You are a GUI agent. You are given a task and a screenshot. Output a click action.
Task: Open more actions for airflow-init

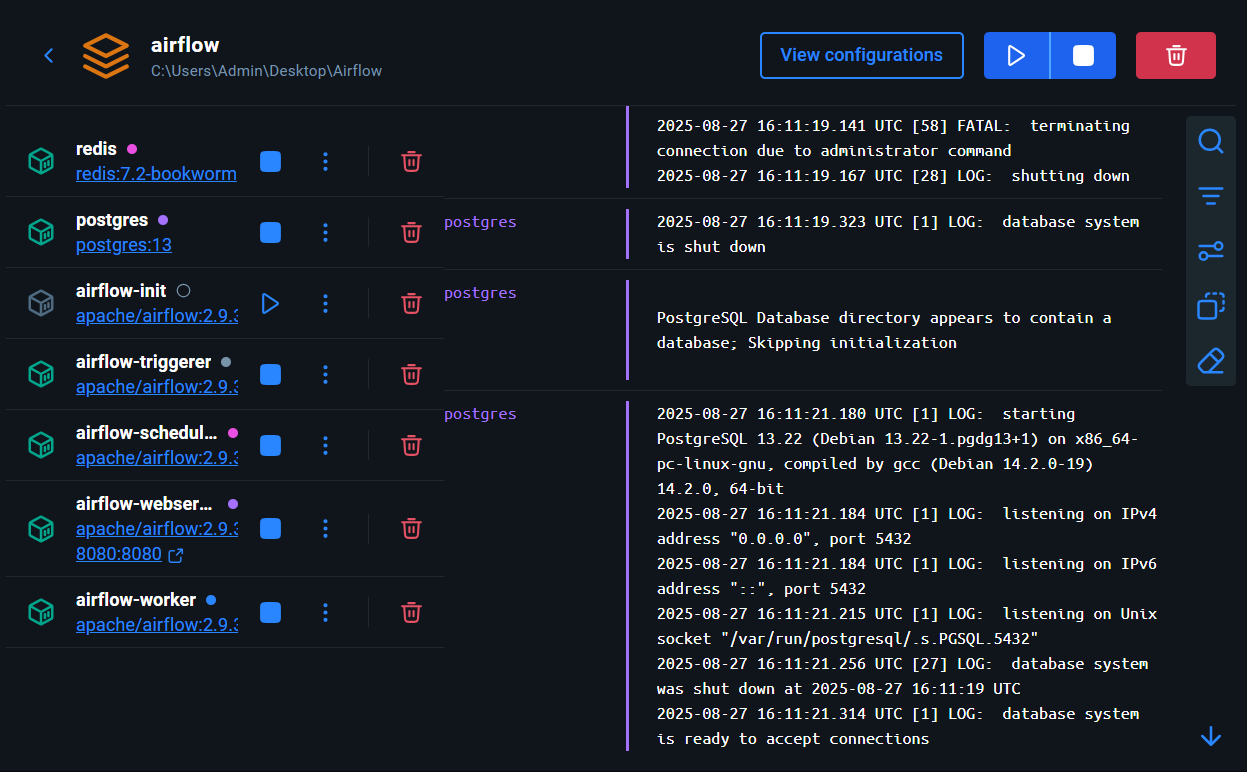325,303
